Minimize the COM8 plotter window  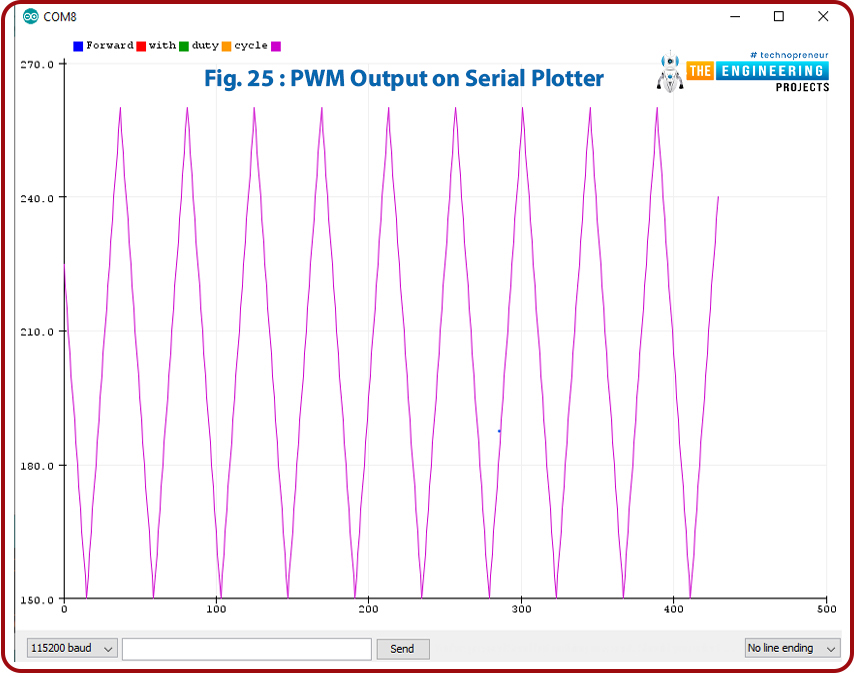click(x=734, y=17)
